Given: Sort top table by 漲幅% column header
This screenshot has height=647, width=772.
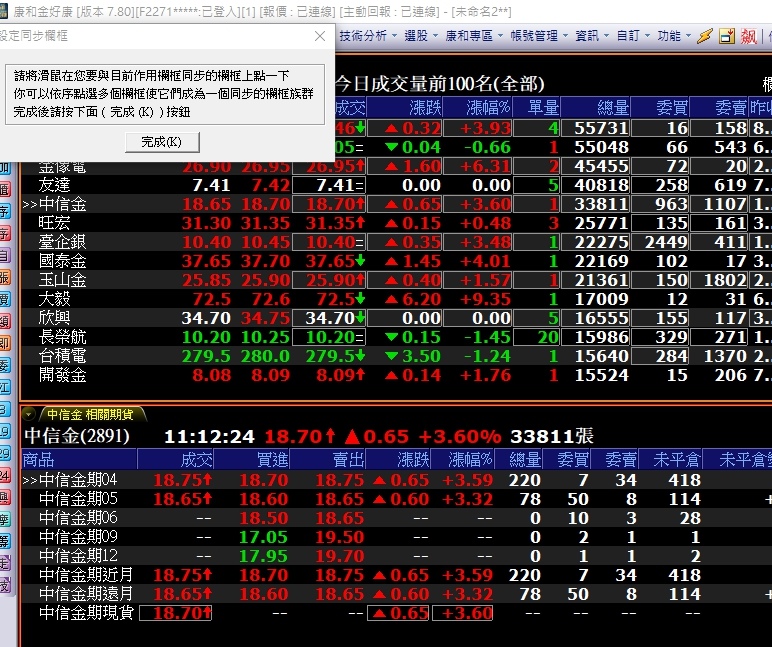Looking at the screenshot, I should click(478, 107).
